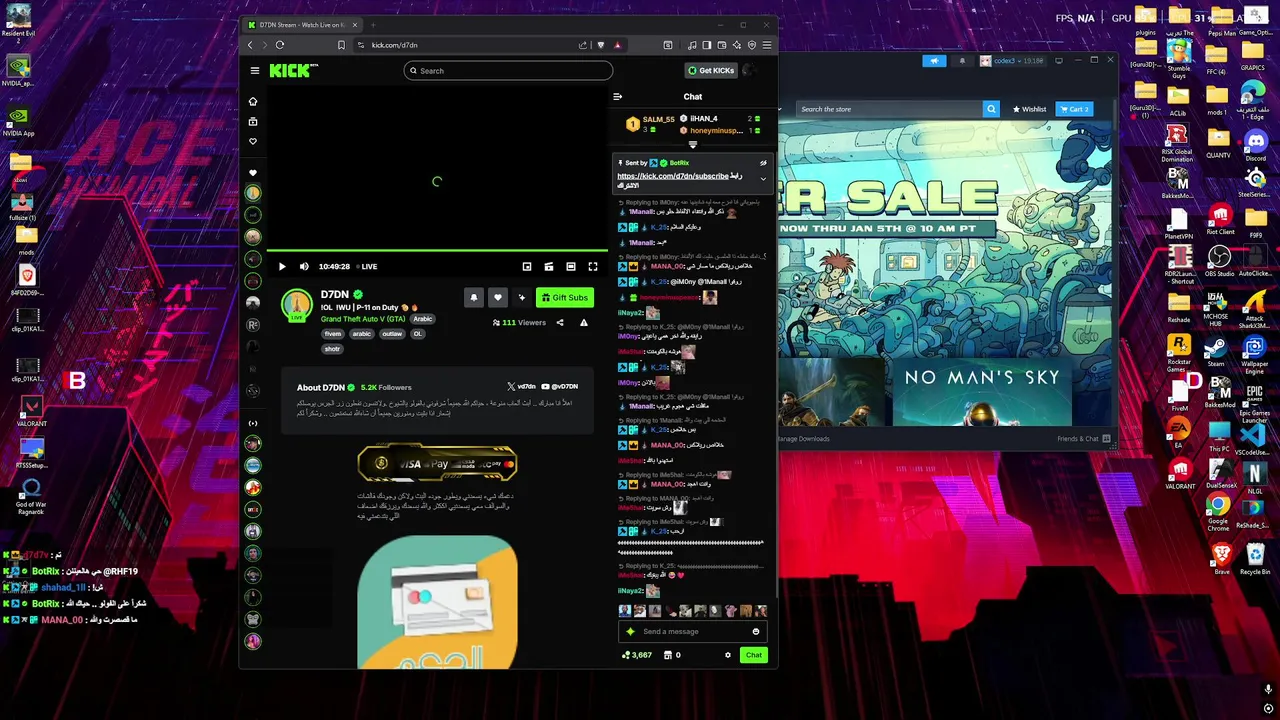Collapse the chat panel with arrow icon

(x=617, y=97)
